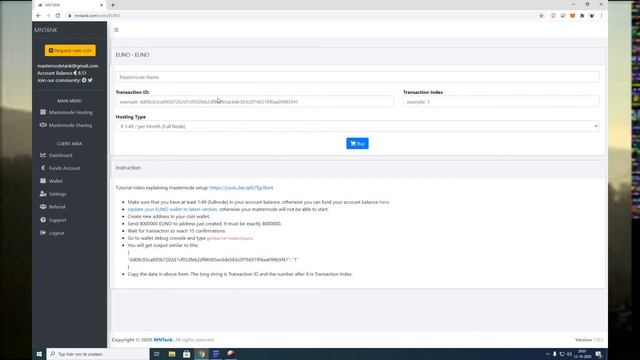
Task: Open a new browser tab
Action: tap(113, 5)
